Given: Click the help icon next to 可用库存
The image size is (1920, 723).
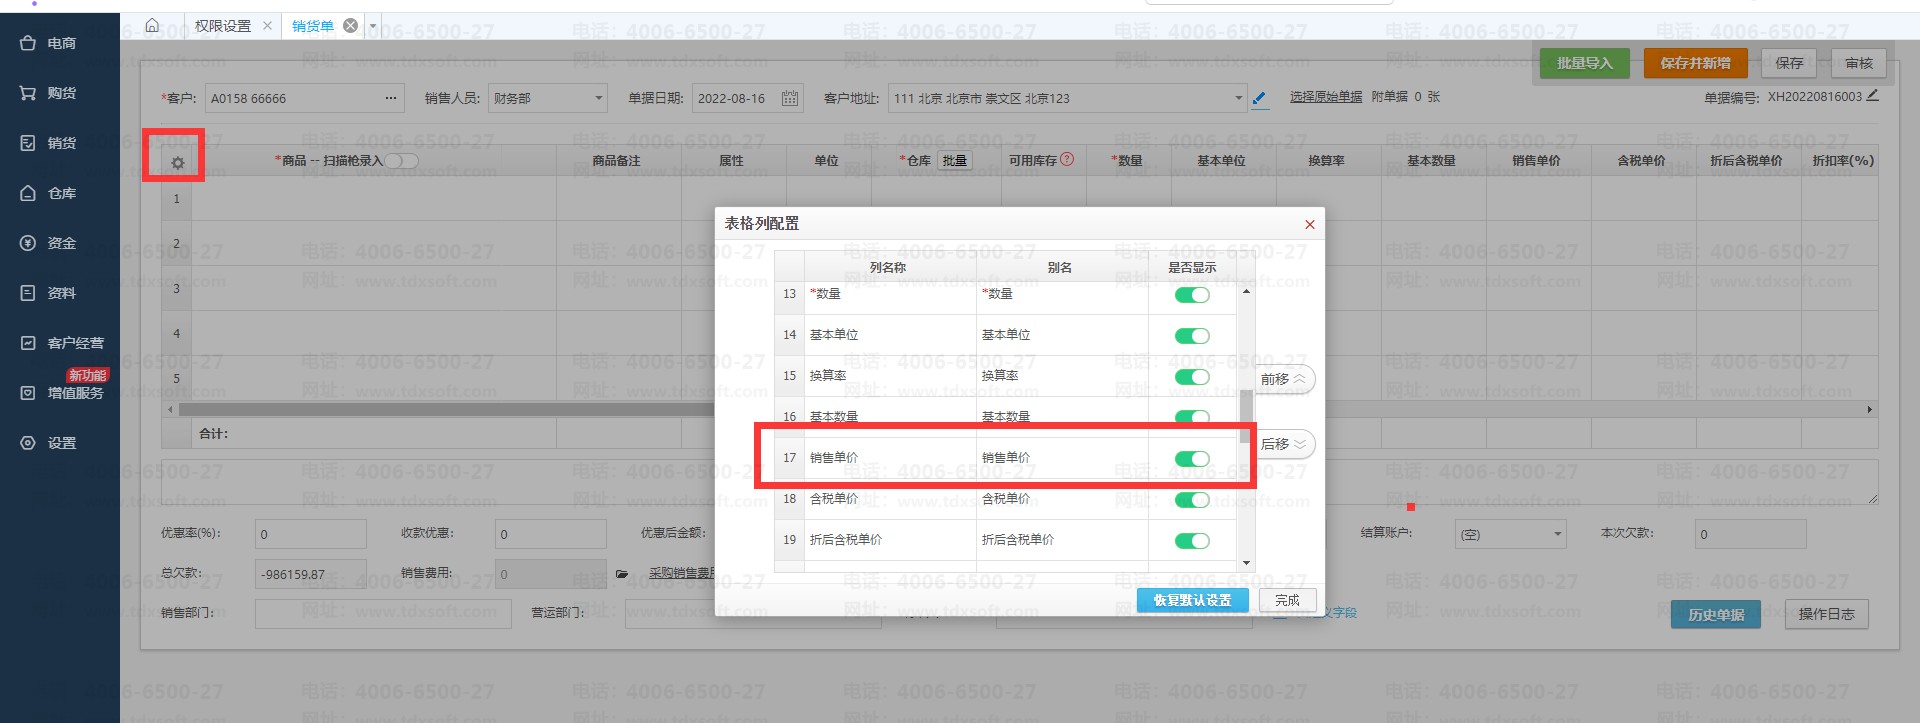Looking at the screenshot, I should point(1067,159).
